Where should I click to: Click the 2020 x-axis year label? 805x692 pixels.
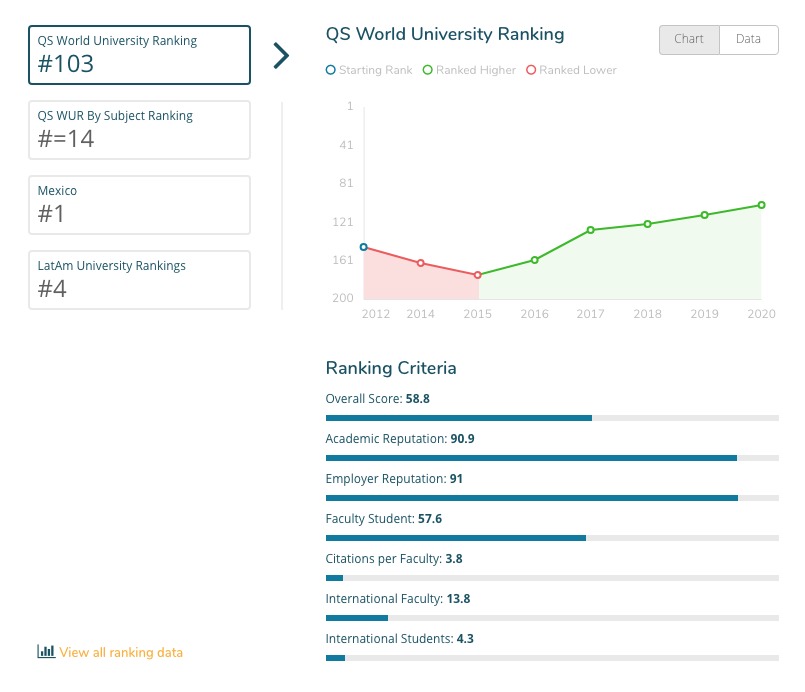tap(761, 314)
